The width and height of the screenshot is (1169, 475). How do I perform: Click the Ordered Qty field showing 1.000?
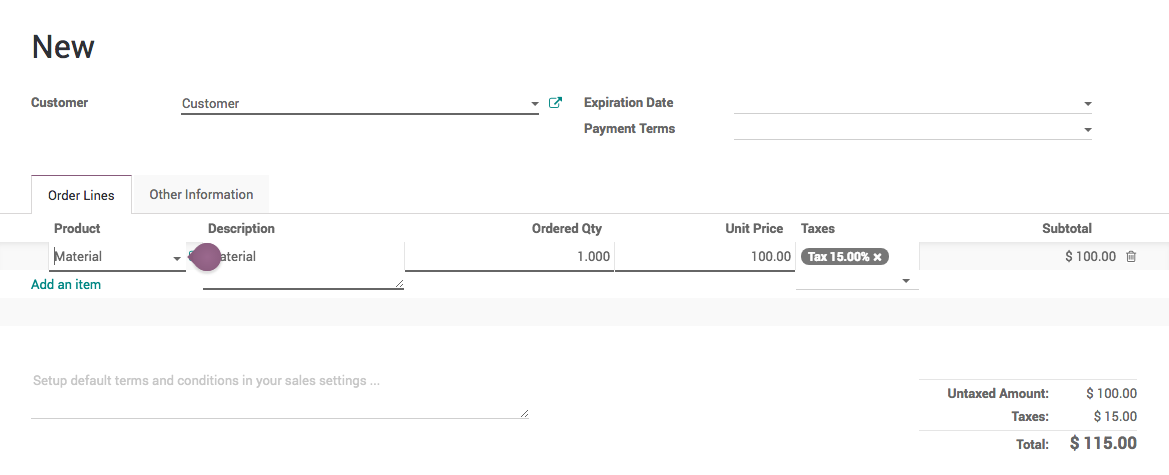tap(509, 257)
